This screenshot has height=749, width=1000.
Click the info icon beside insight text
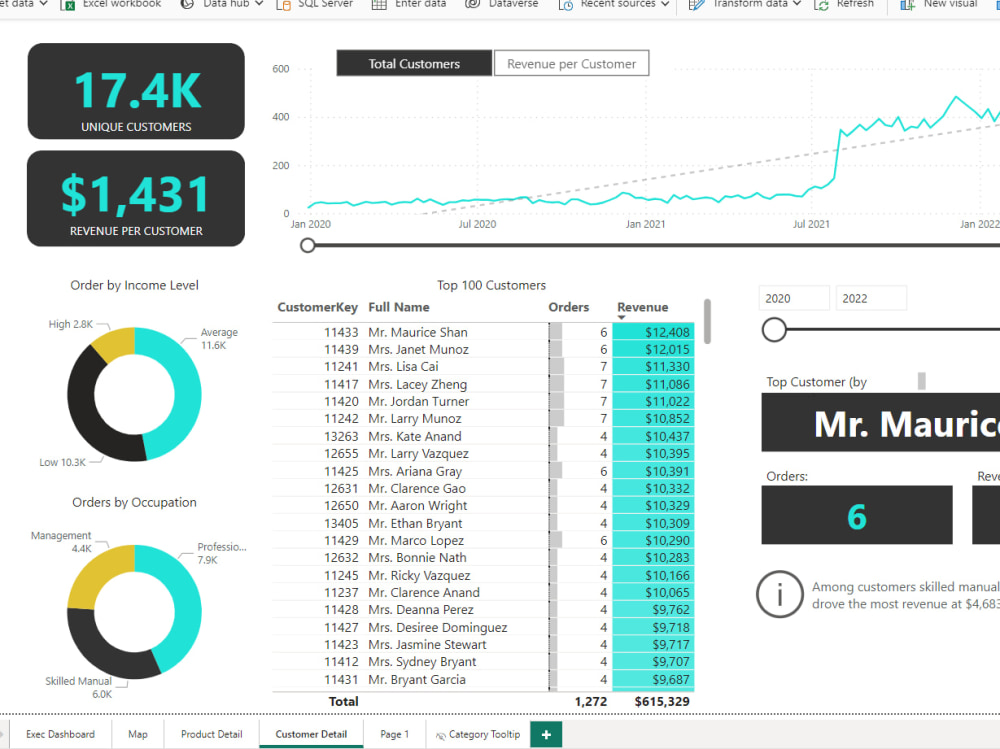pyautogui.click(x=779, y=594)
